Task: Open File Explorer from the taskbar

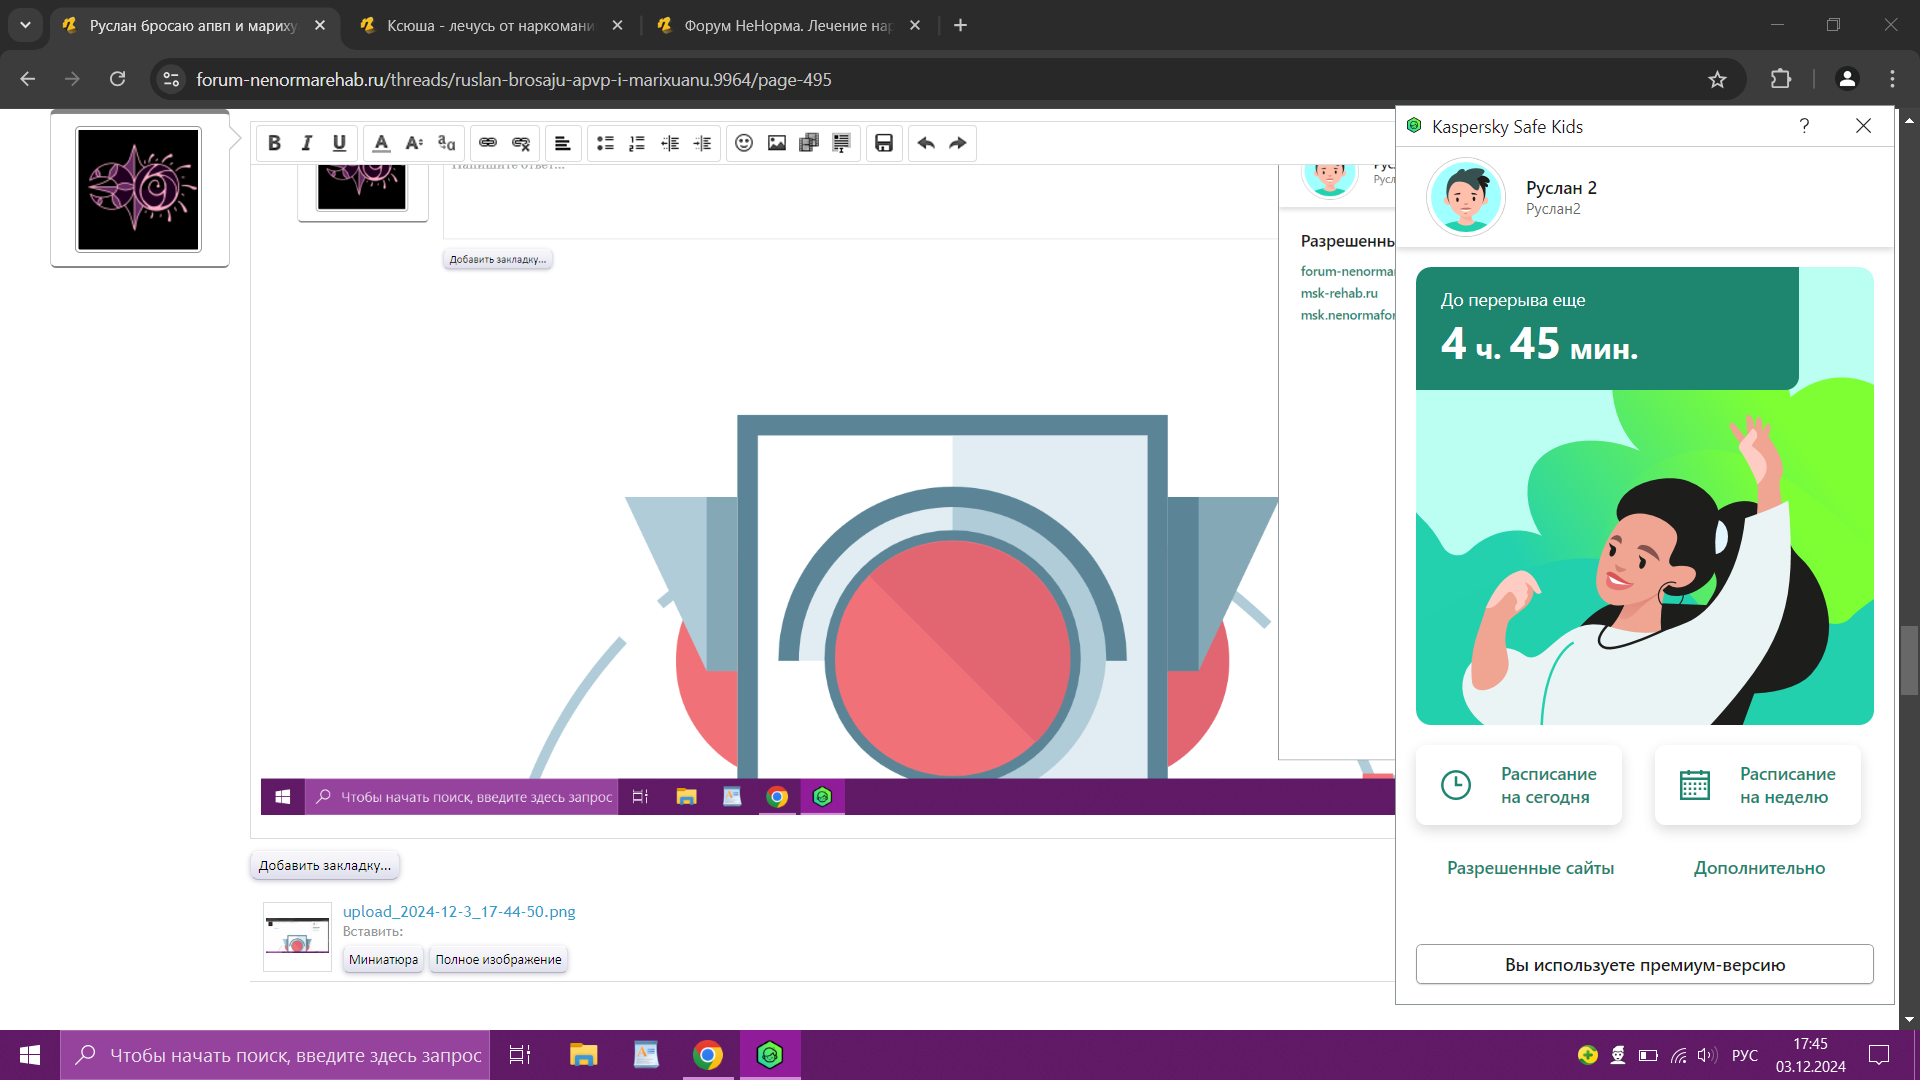Action: (583, 1055)
